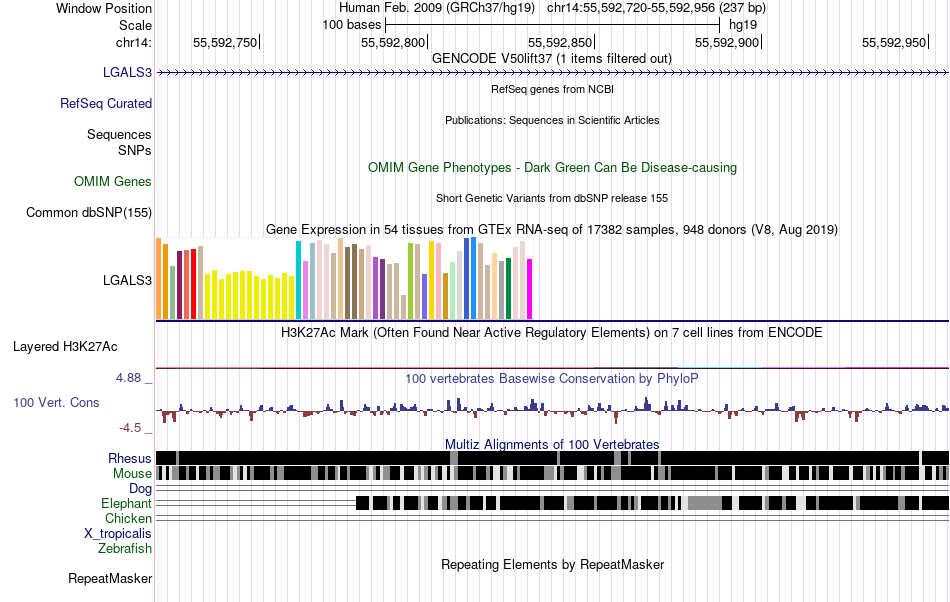950x602 pixels.
Task: Click the 55,592,850 ruler position
Action: pyautogui.click(x=560, y=42)
